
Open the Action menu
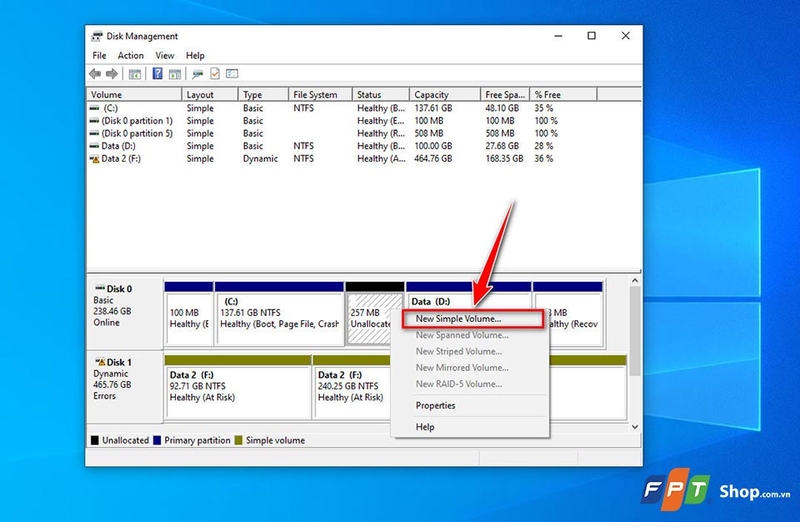[x=131, y=55]
